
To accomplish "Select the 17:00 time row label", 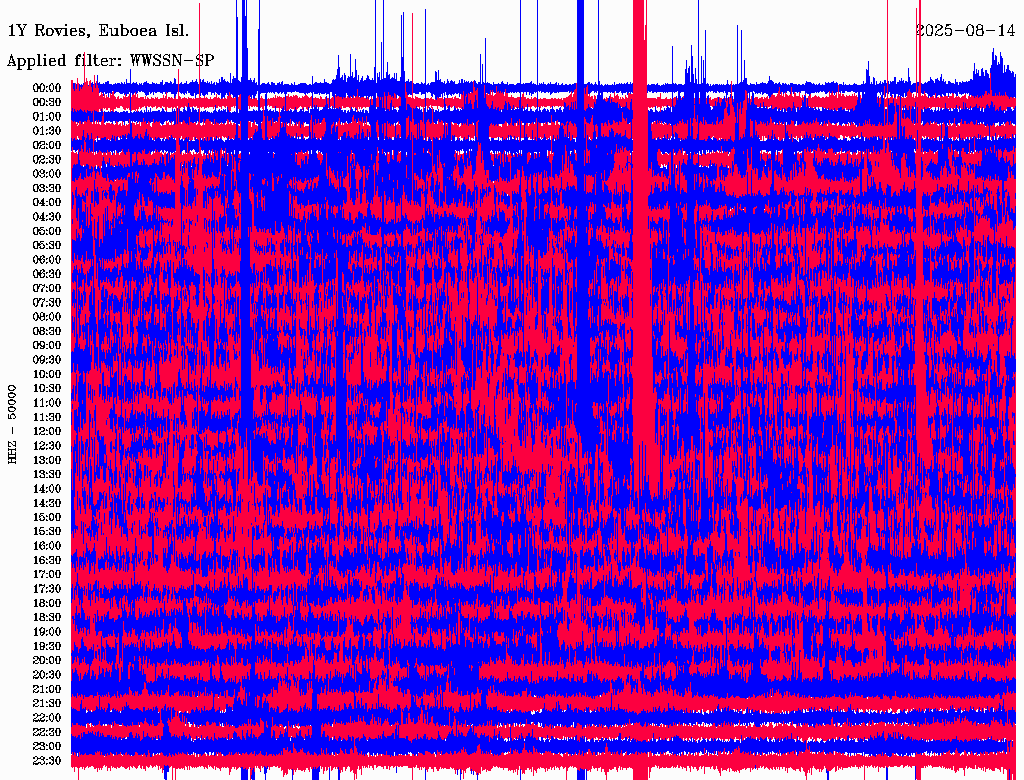I will click(47, 575).
